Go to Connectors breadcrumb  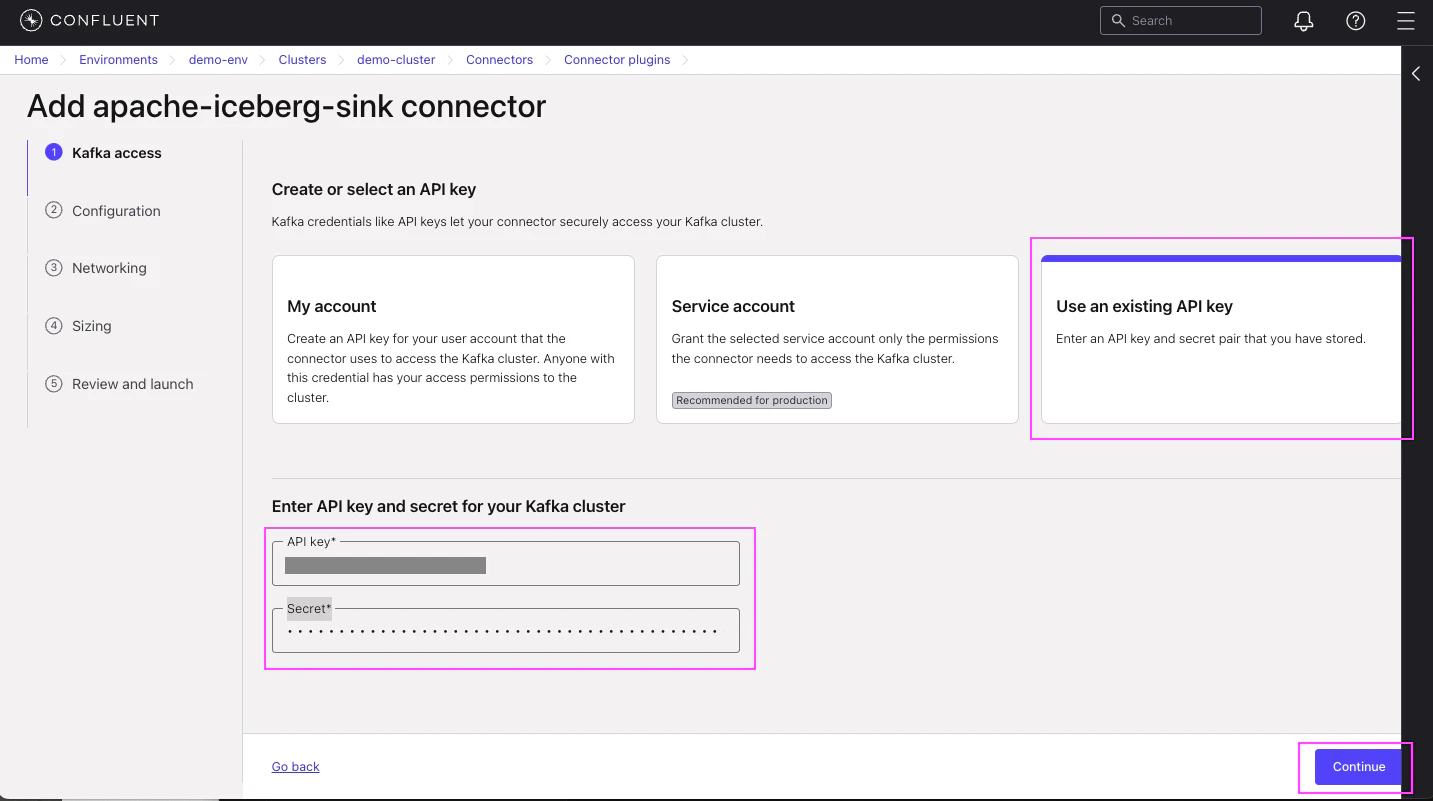click(499, 60)
